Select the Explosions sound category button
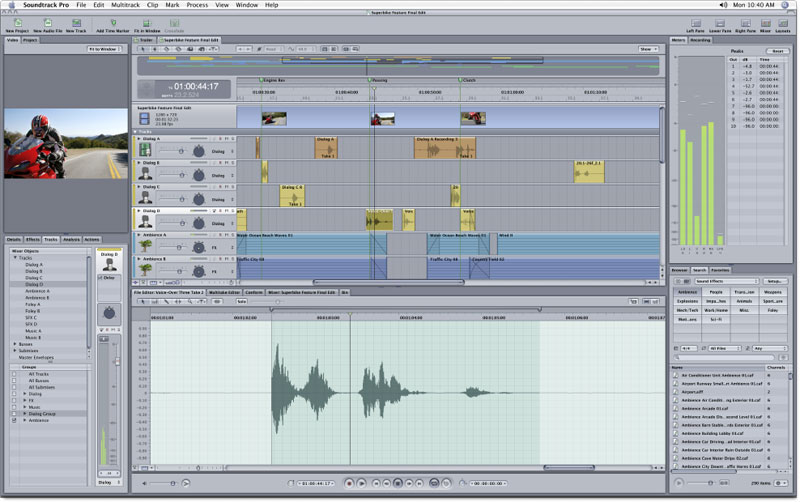Viewport: 800px width, 502px height. [687, 301]
